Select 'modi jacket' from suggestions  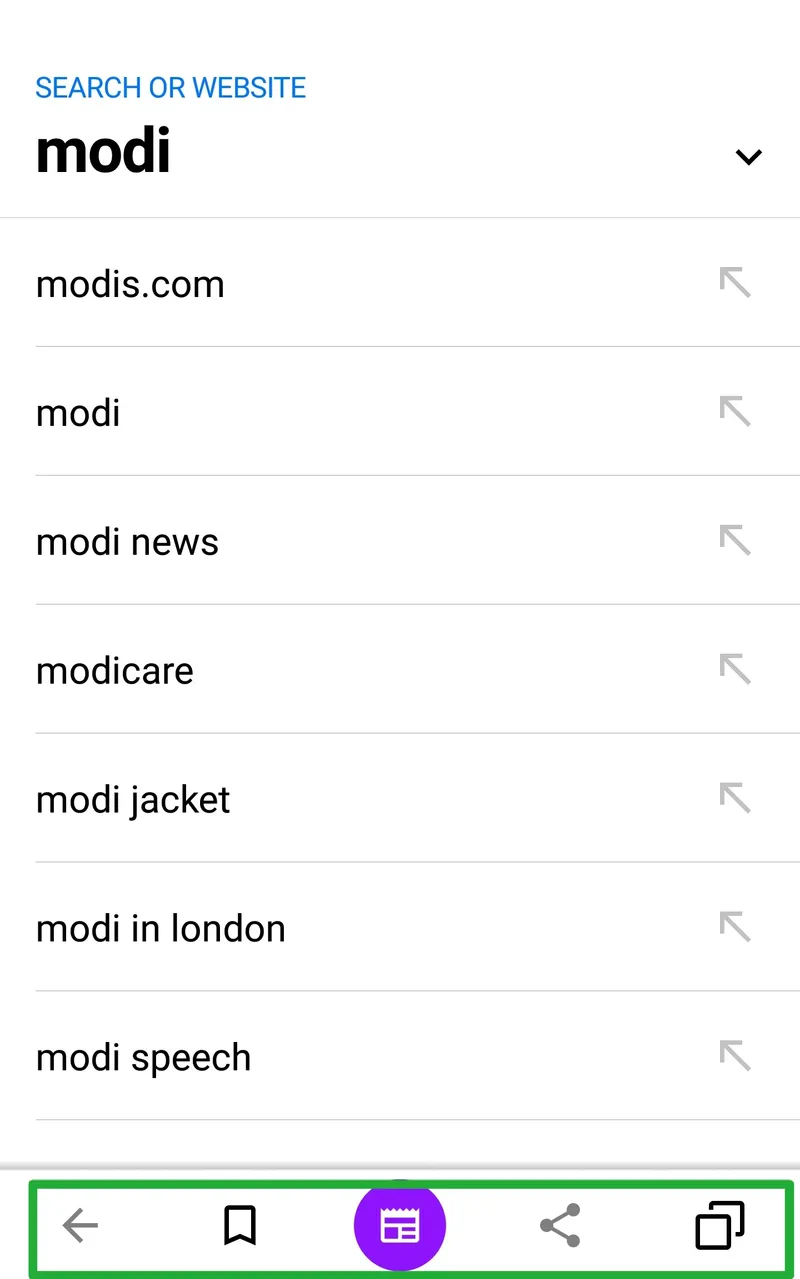point(133,800)
